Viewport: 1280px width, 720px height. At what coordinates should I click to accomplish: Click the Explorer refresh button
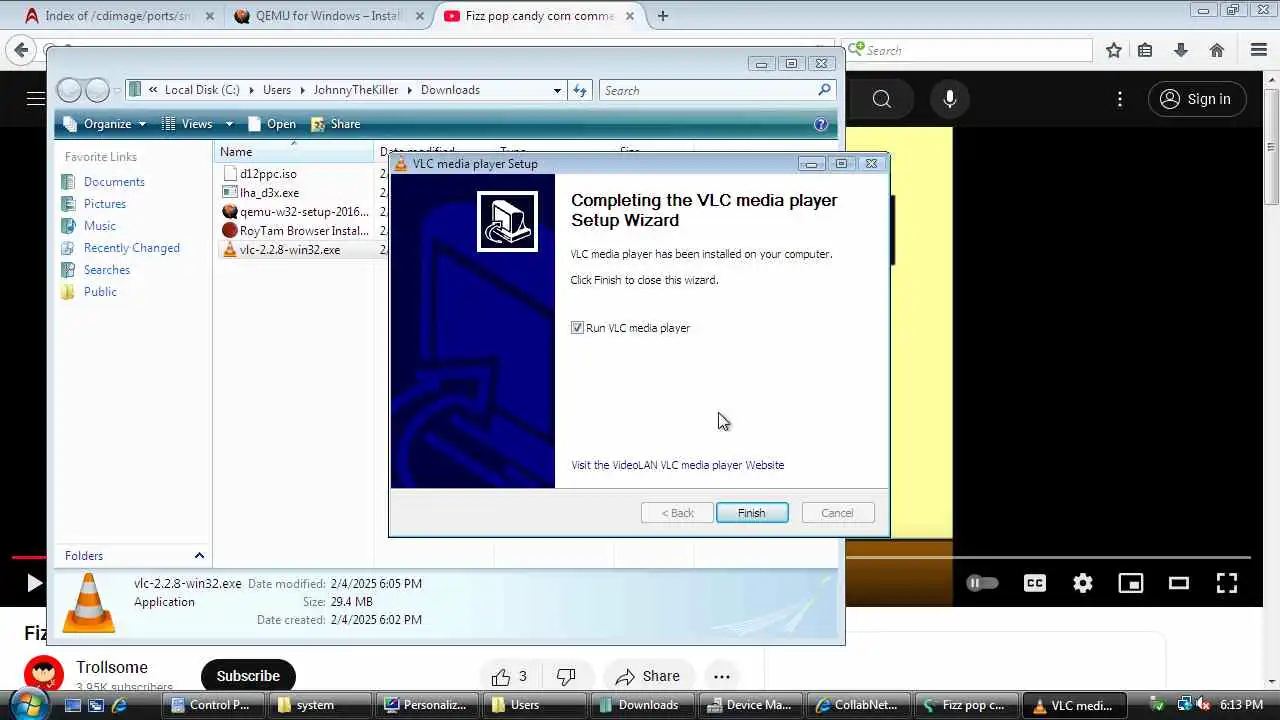tap(580, 90)
